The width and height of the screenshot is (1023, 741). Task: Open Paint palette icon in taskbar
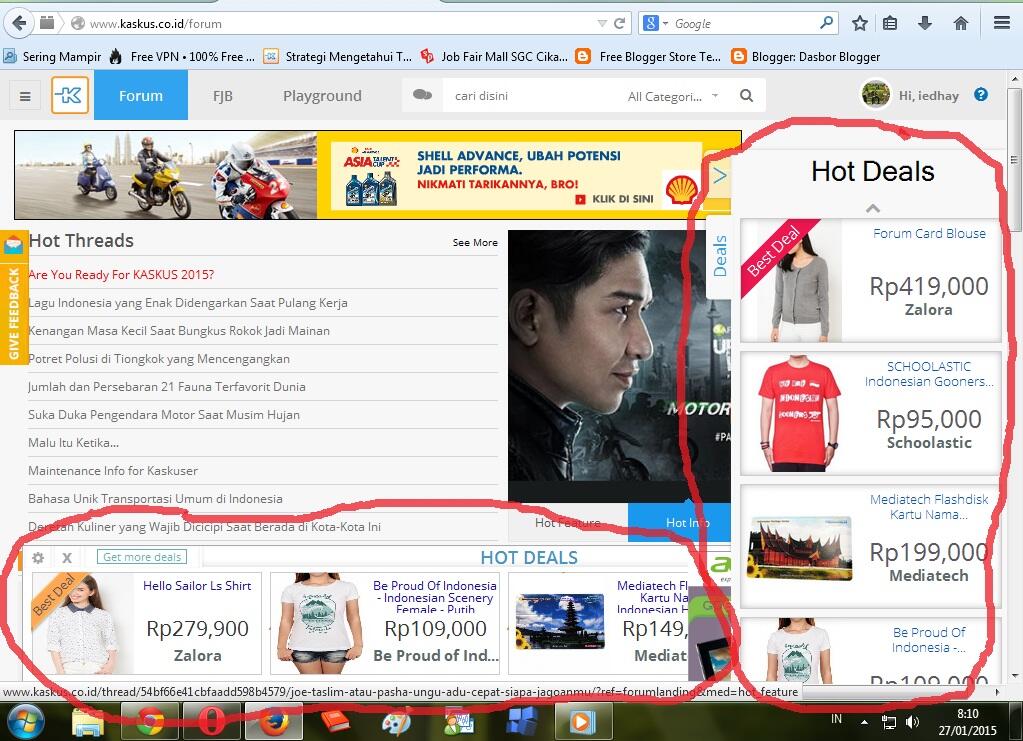coord(397,722)
